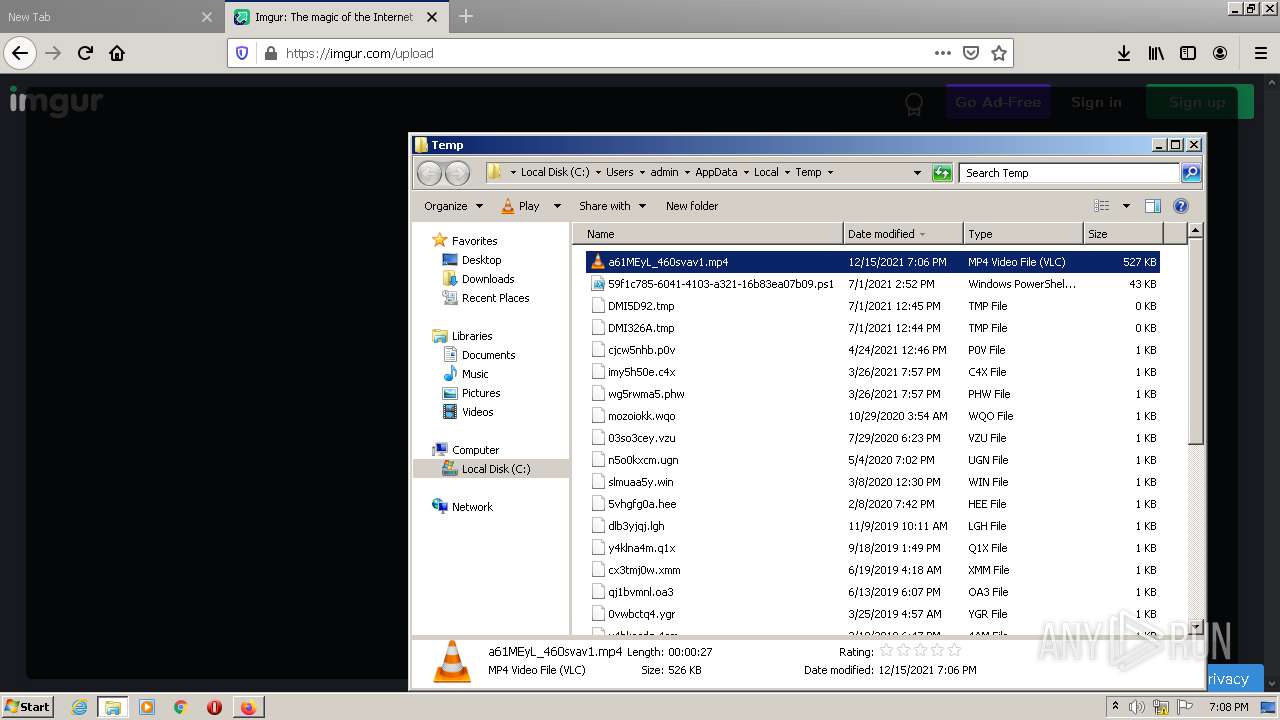
Task: Select Desktop in Favorites
Action: 481,260
